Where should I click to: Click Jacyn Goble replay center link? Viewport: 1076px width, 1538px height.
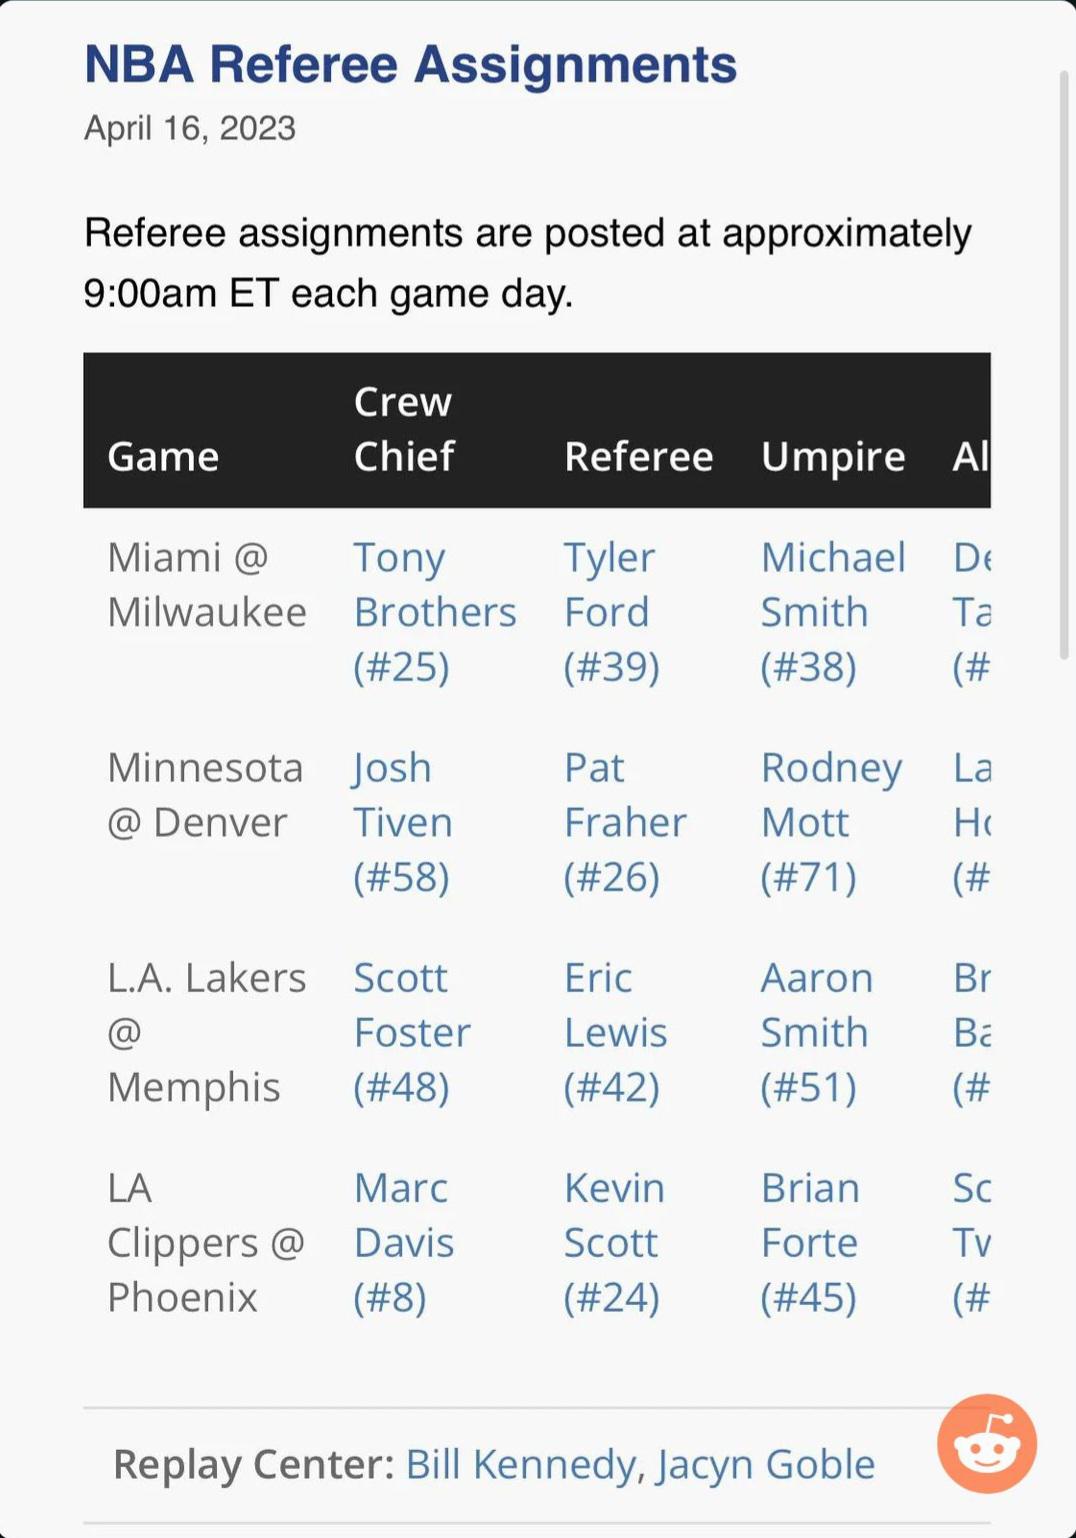[766, 1464]
